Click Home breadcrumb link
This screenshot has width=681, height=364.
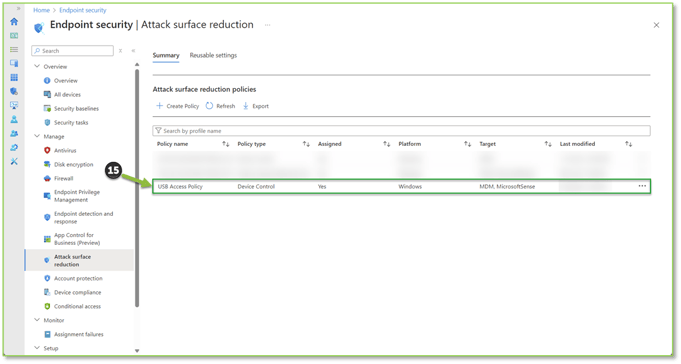pyautogui.click(x=41, y=10)
